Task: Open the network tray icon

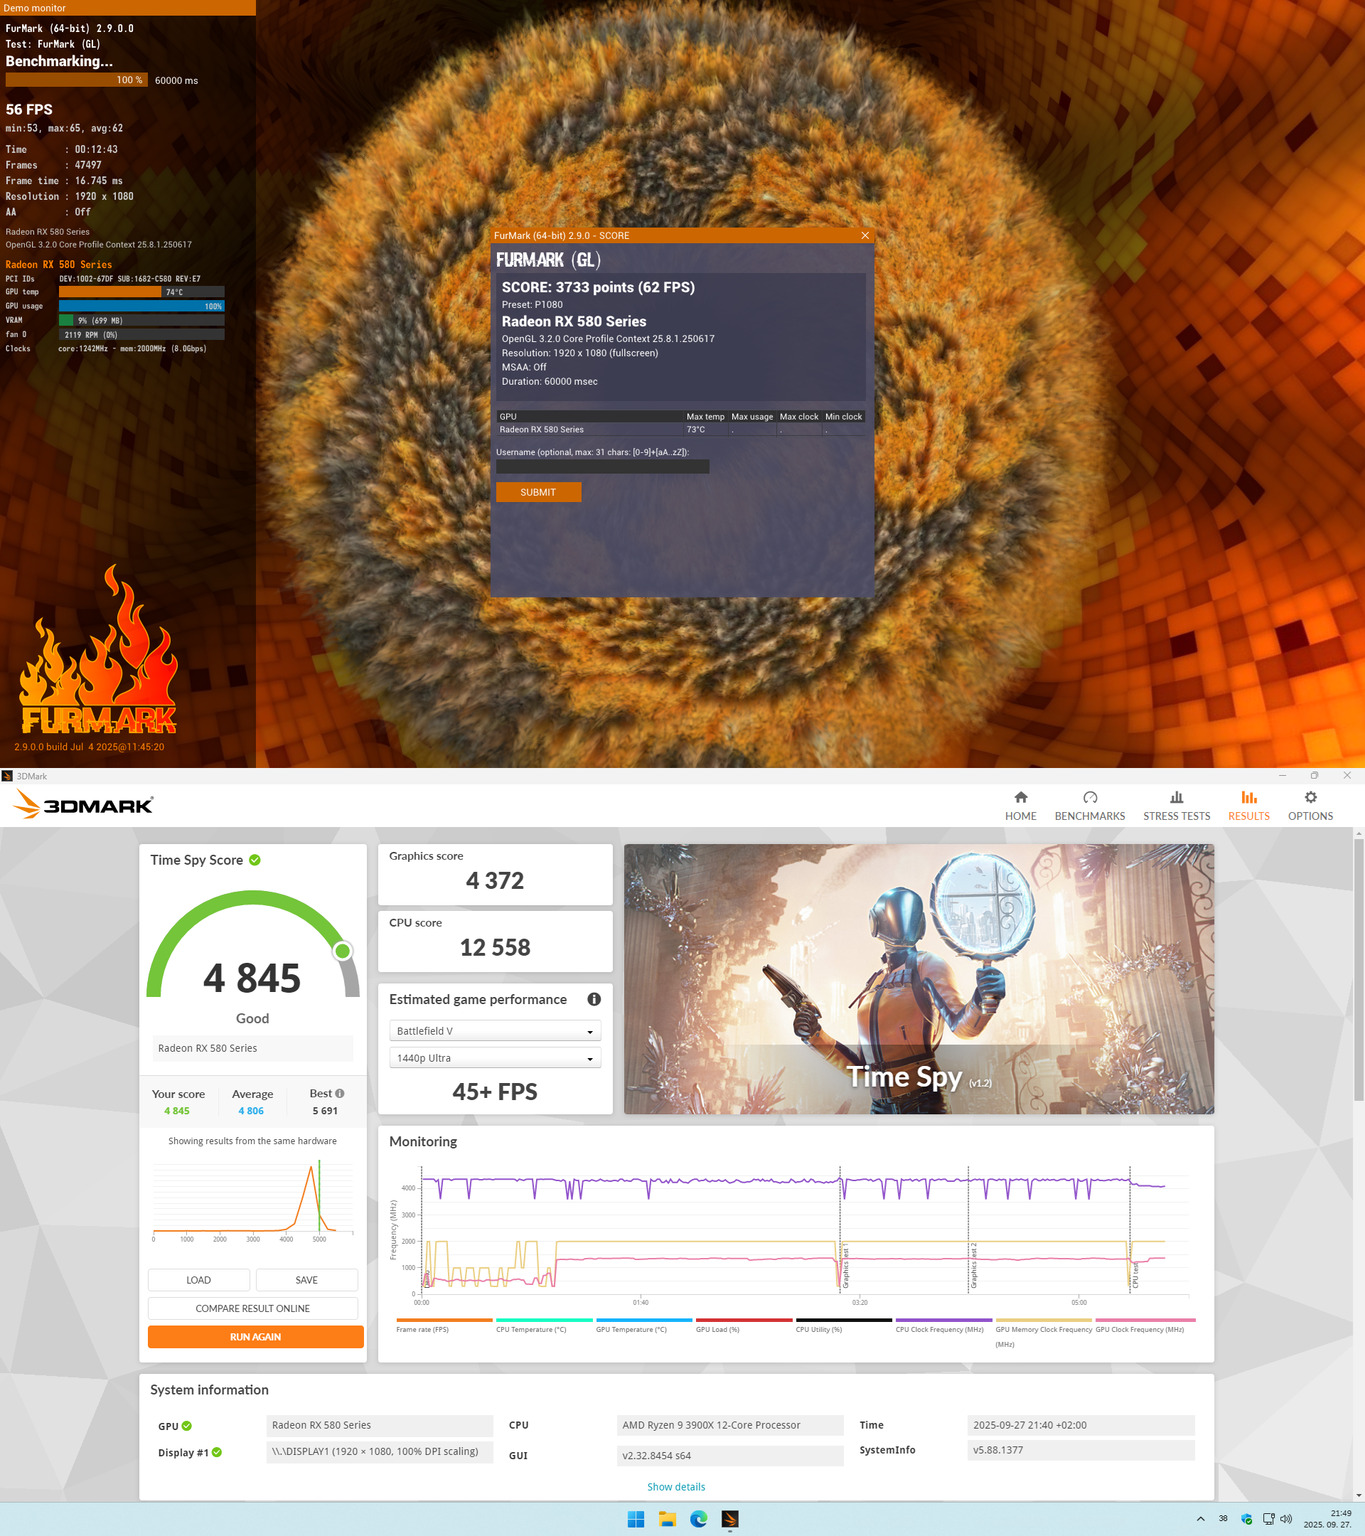Action: [1268, 1519]
